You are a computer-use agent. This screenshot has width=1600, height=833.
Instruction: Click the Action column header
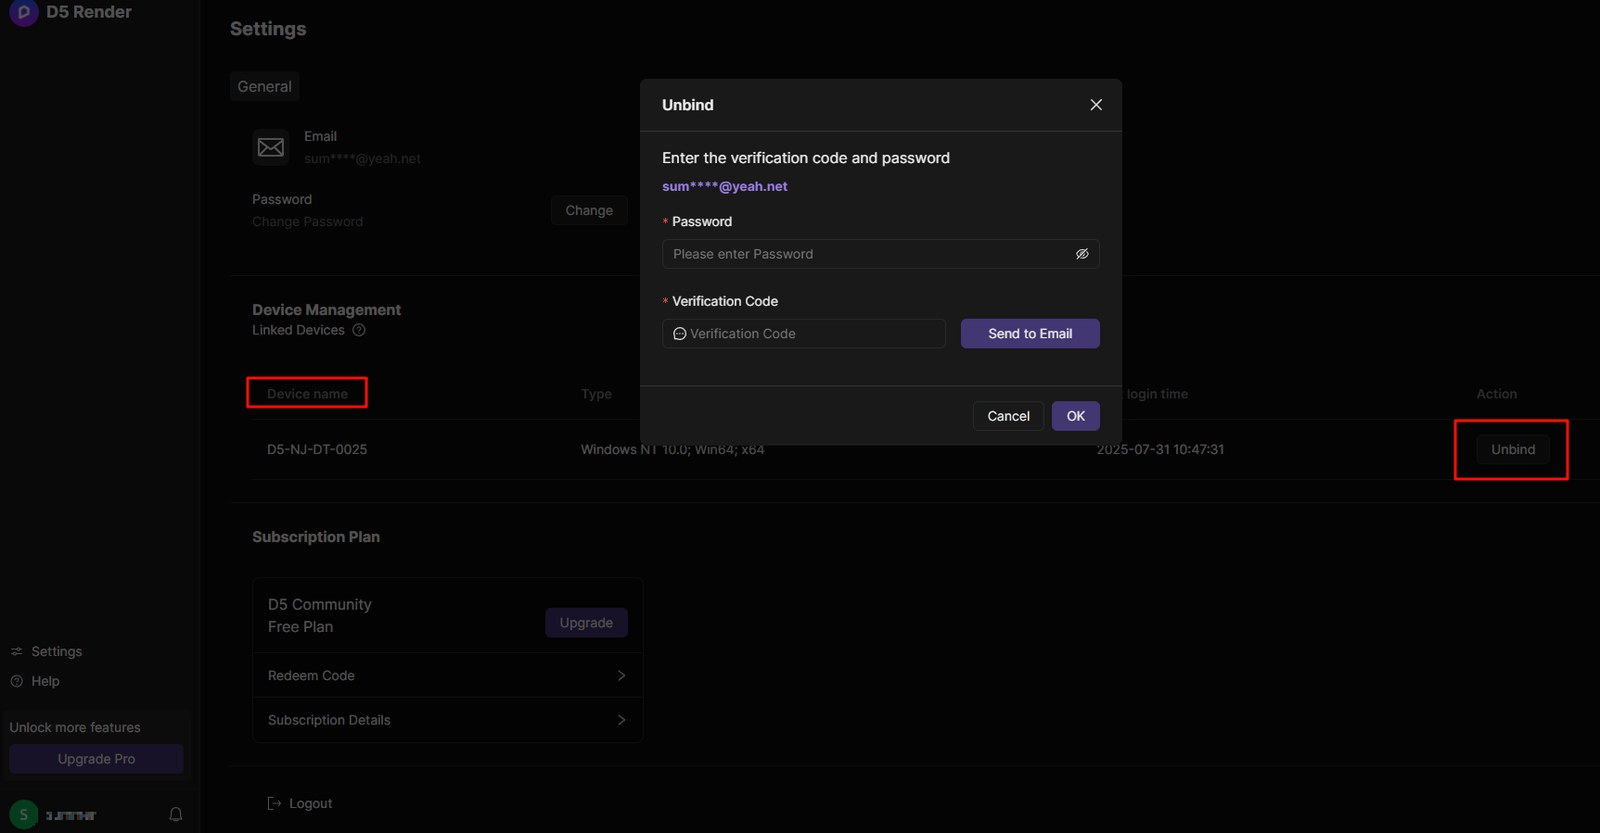click(x=1496, y=394)
